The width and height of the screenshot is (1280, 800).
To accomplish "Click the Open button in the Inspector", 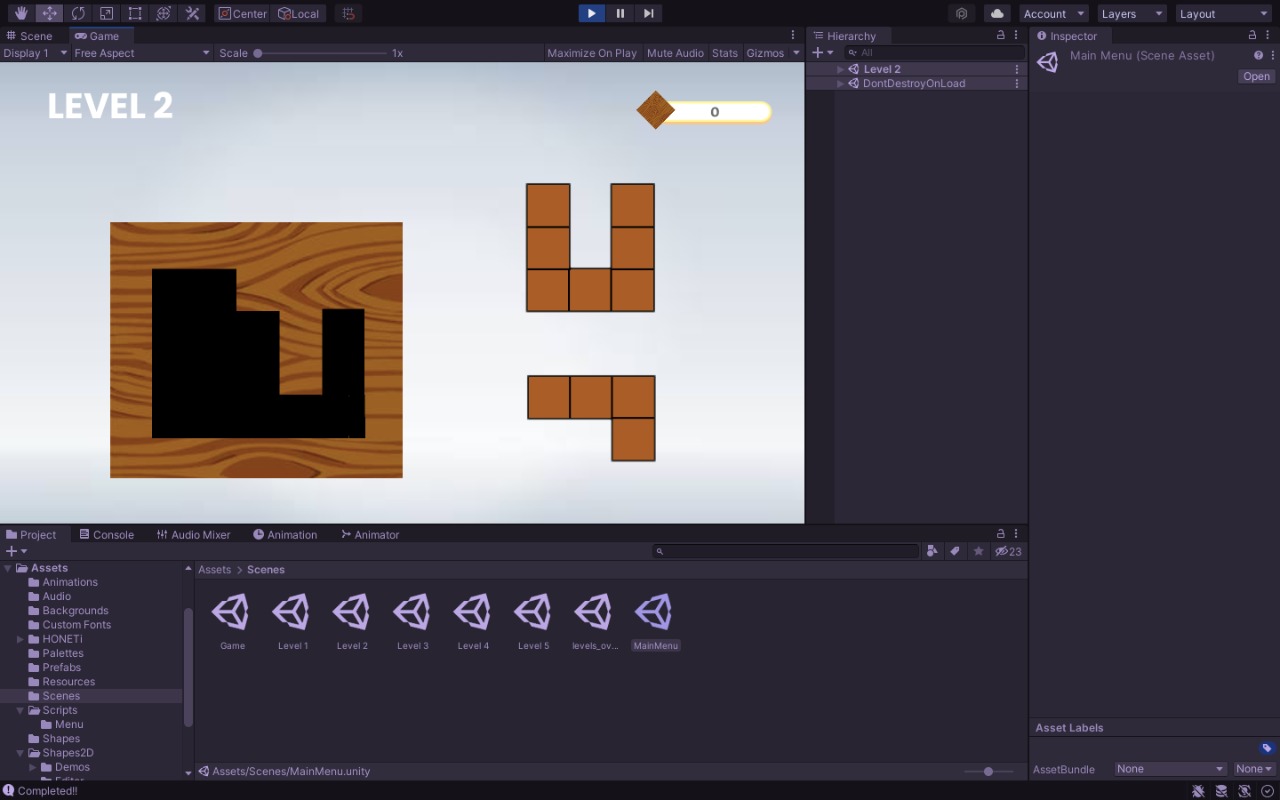I will (x=1256, y=77).
